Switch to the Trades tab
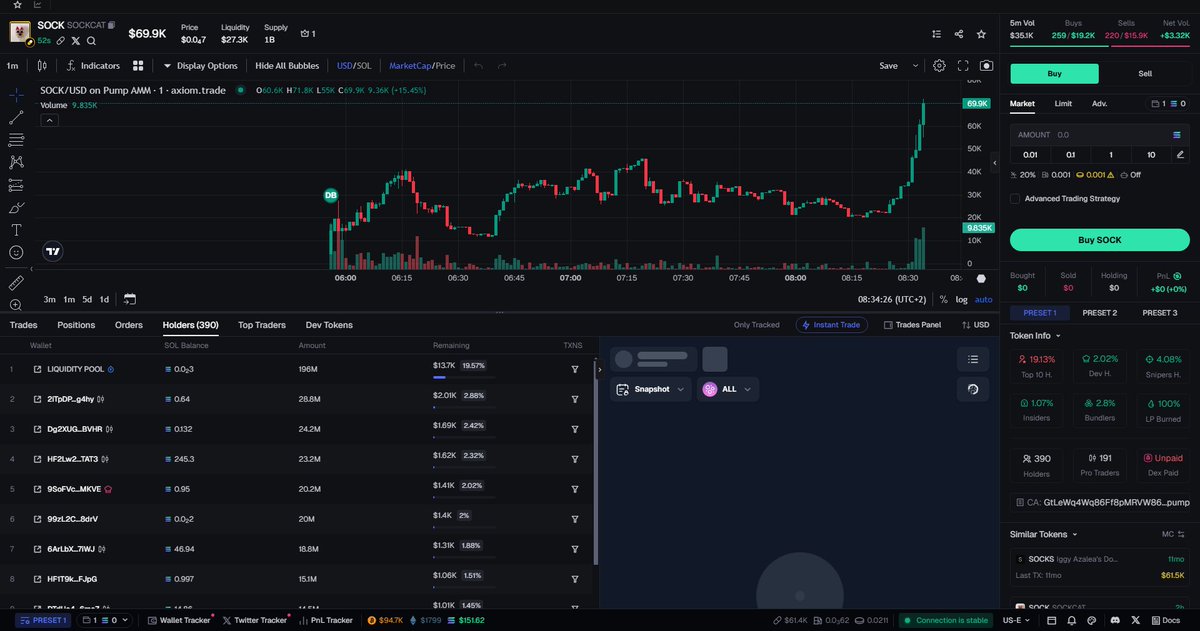Viewport: 1200px width, 631px height. click(23, 325)
